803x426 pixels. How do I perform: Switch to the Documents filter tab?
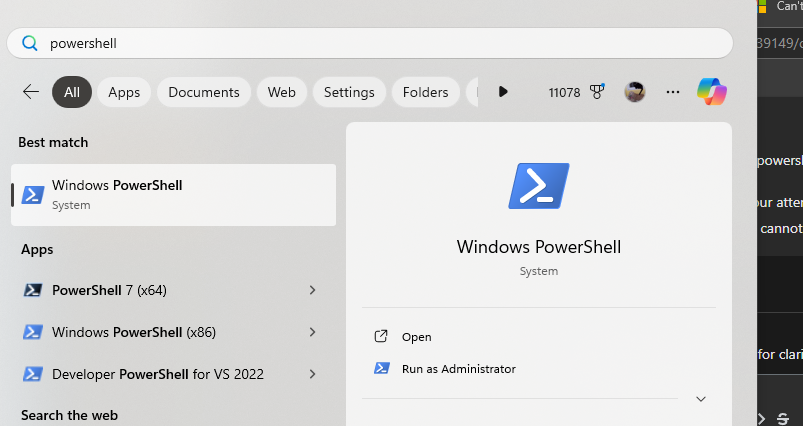tap(204, 92)
